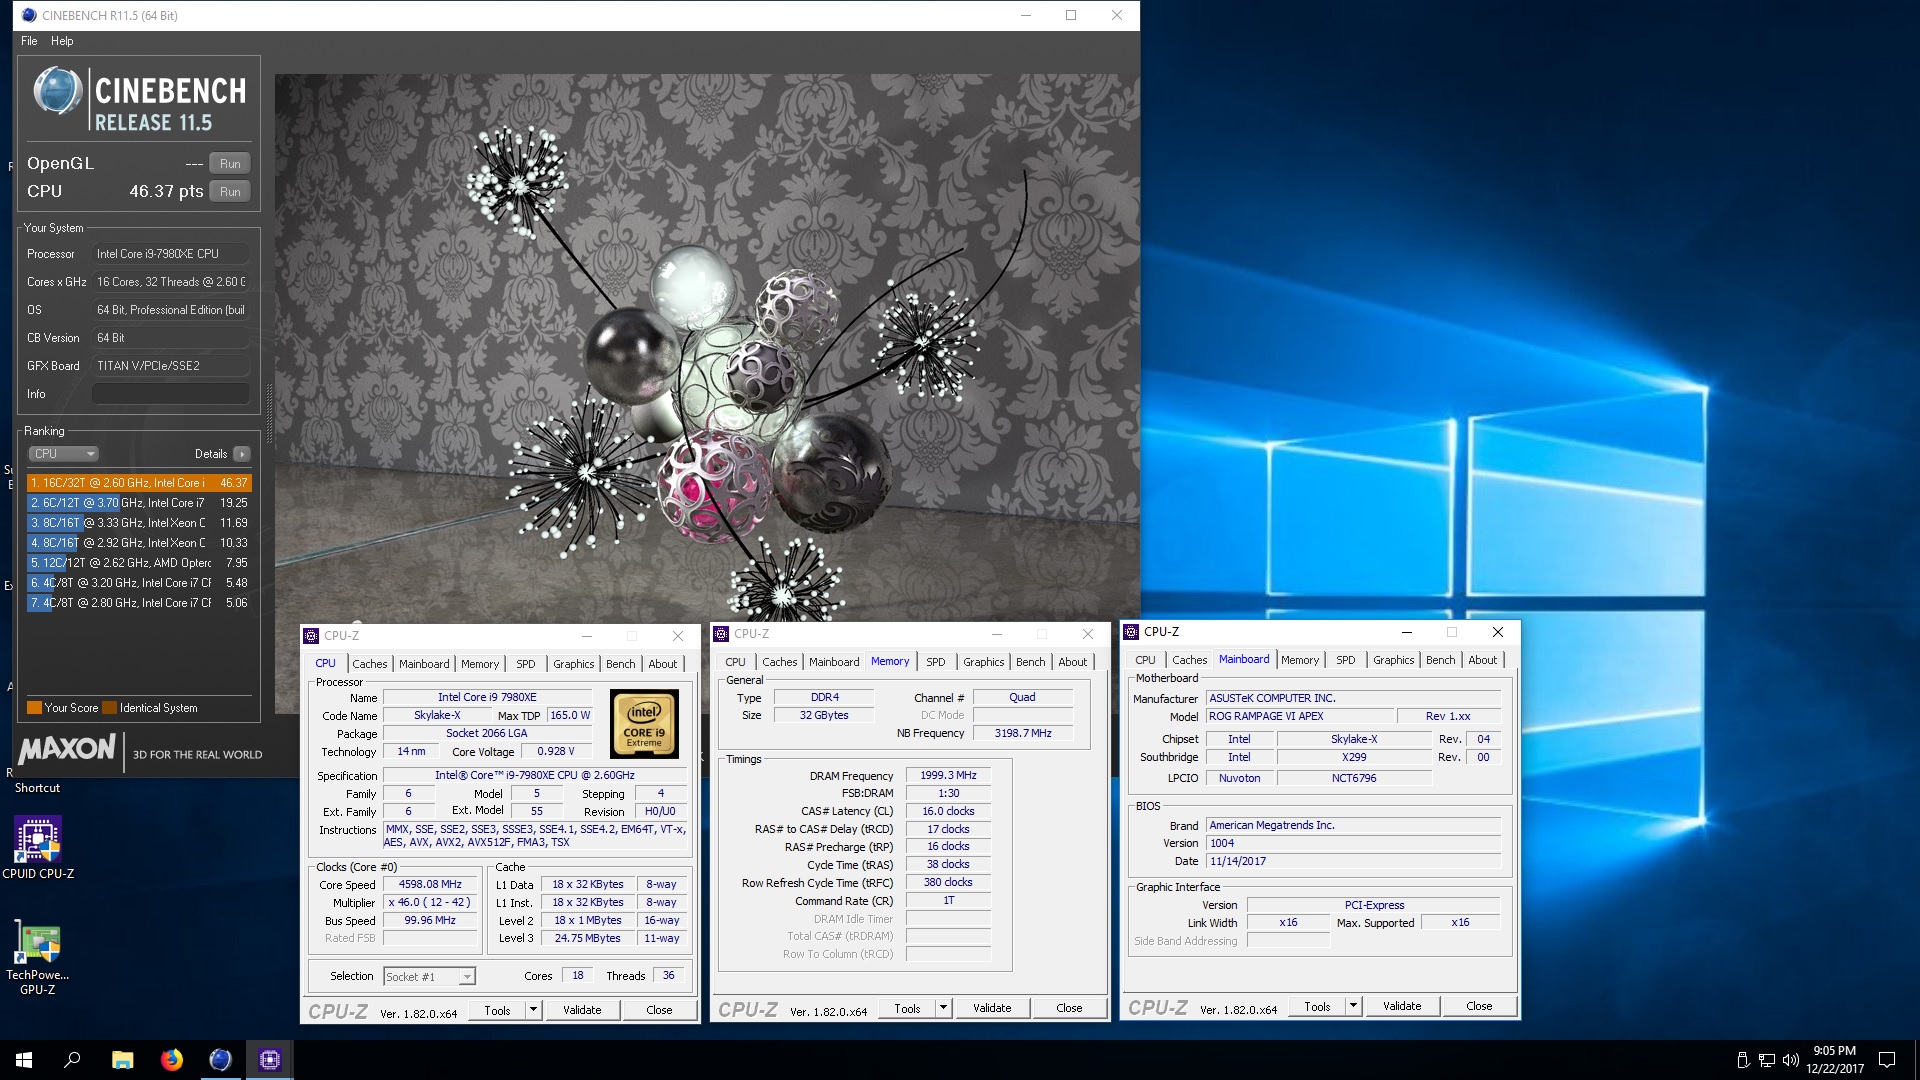Click CPU-Z CPU window title icon
Screen dimensions: 1920x1080
(x=312, y=636)
